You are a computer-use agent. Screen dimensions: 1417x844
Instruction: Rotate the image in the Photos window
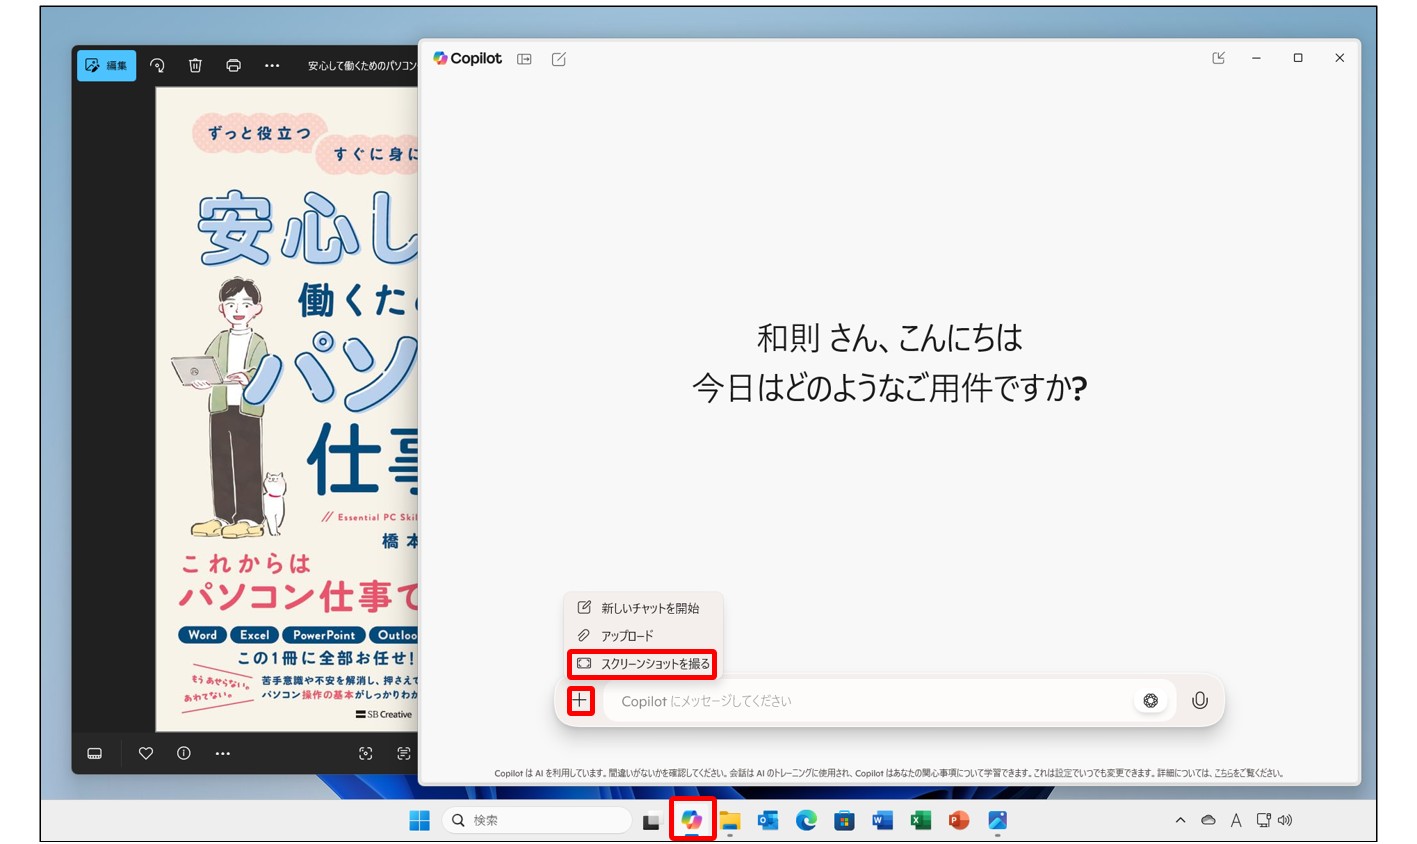click(157, 65)
